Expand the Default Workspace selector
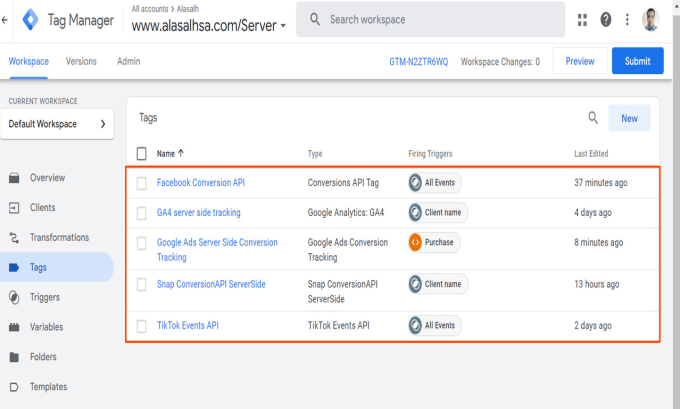 pos(57,124)
